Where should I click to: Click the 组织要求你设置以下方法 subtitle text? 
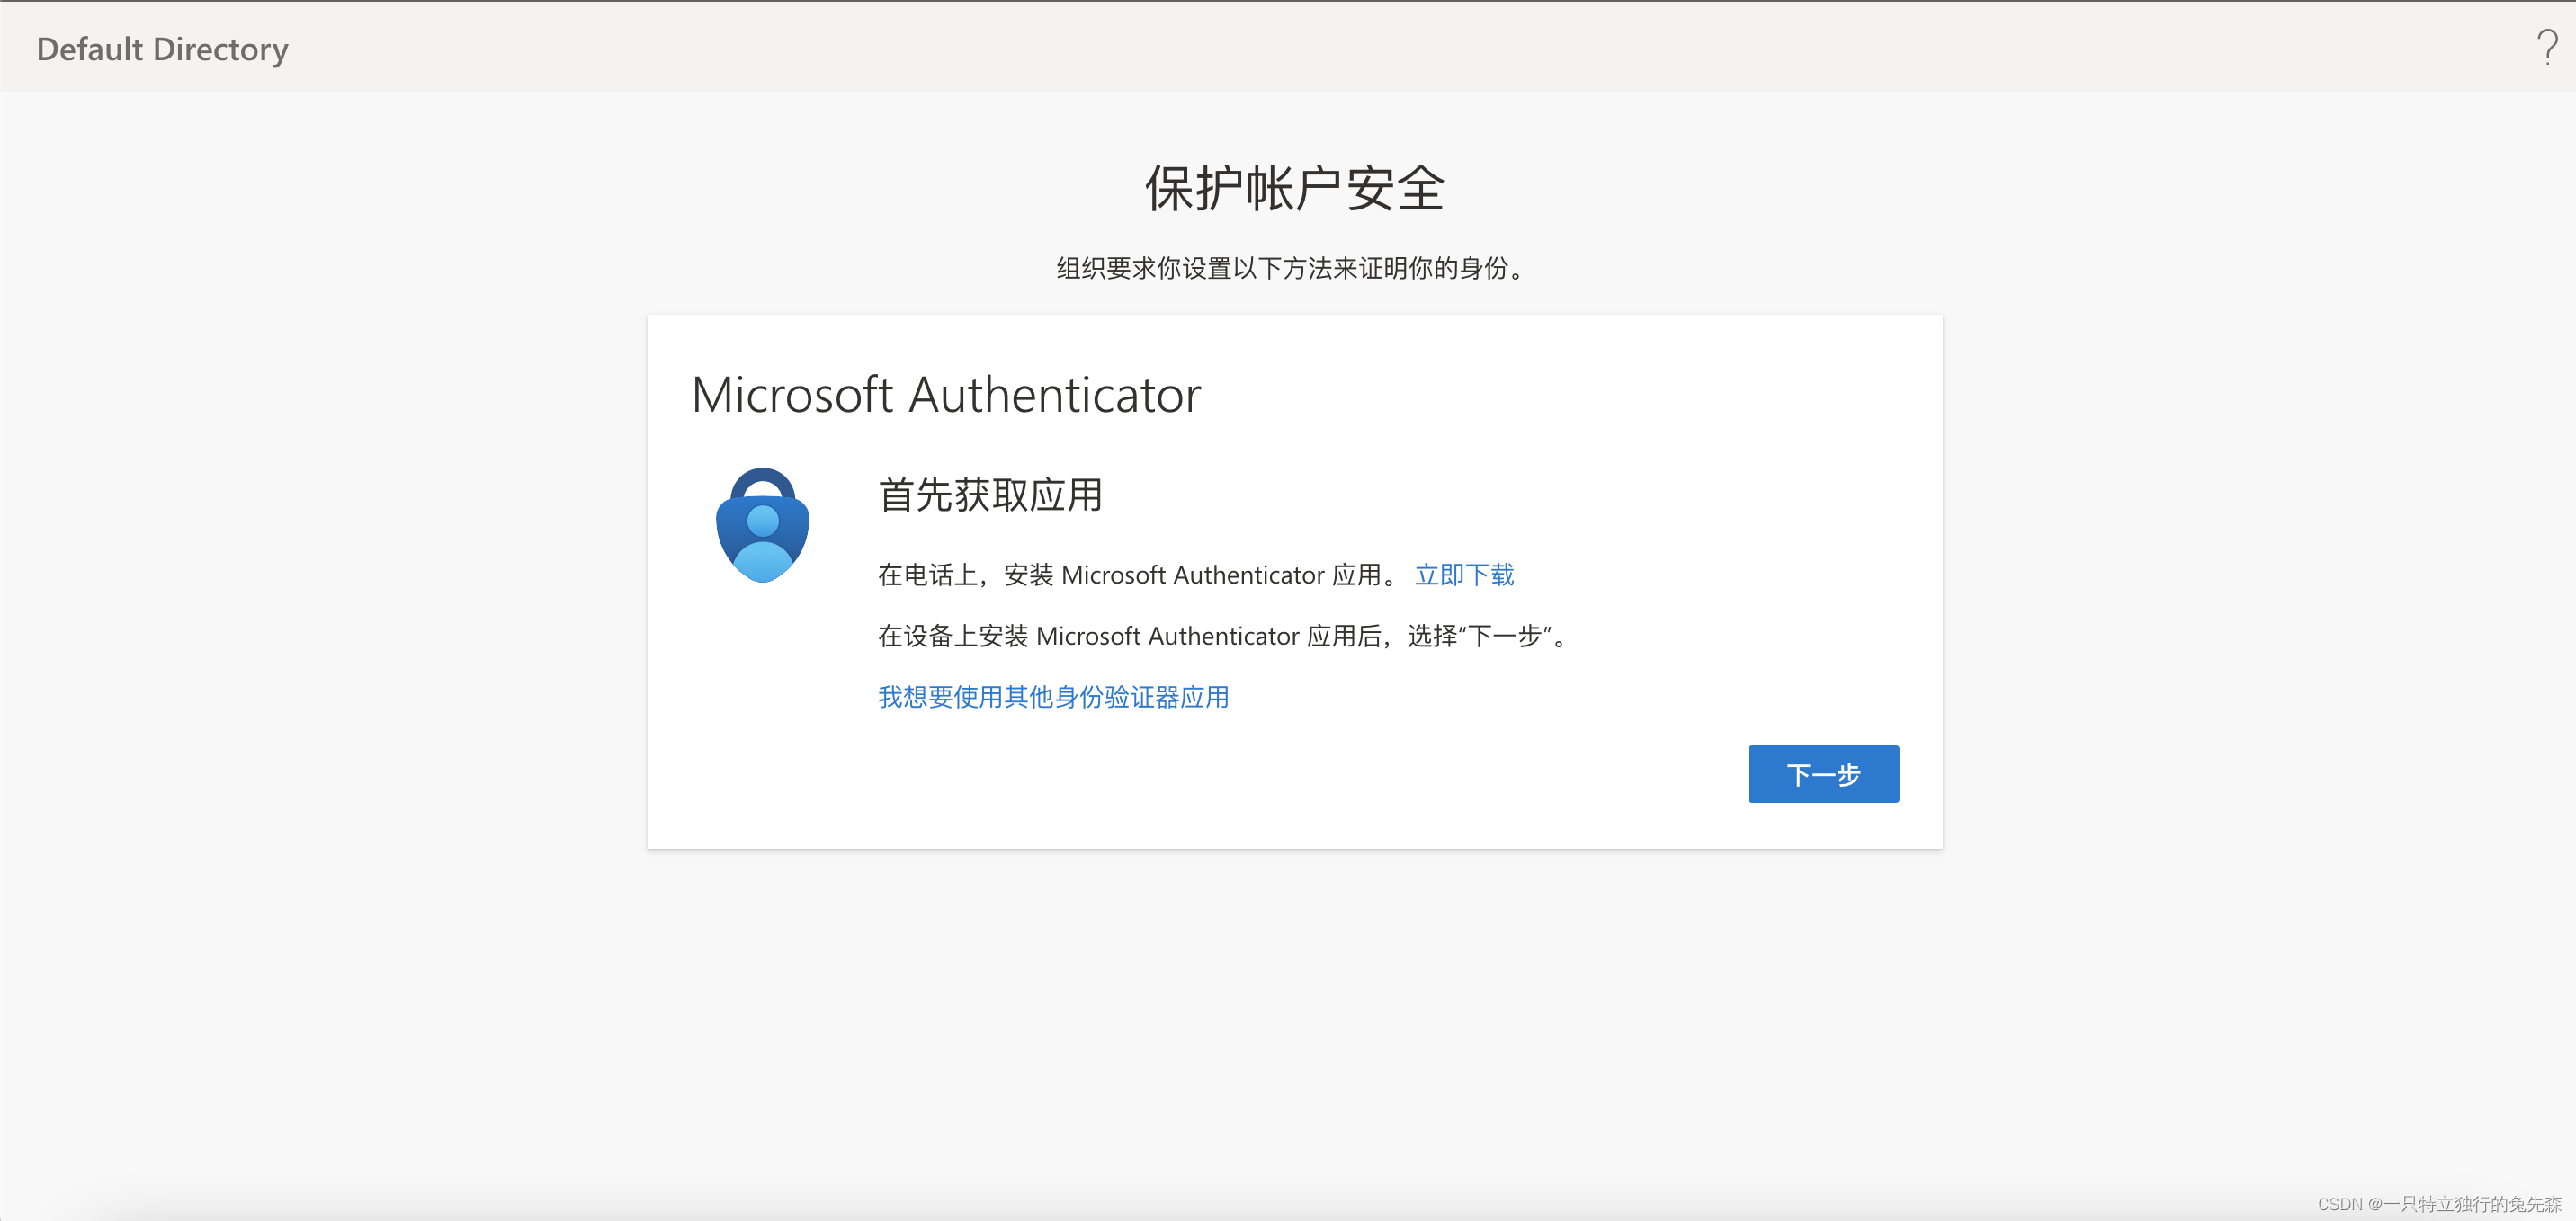[x=1290, y=268]
